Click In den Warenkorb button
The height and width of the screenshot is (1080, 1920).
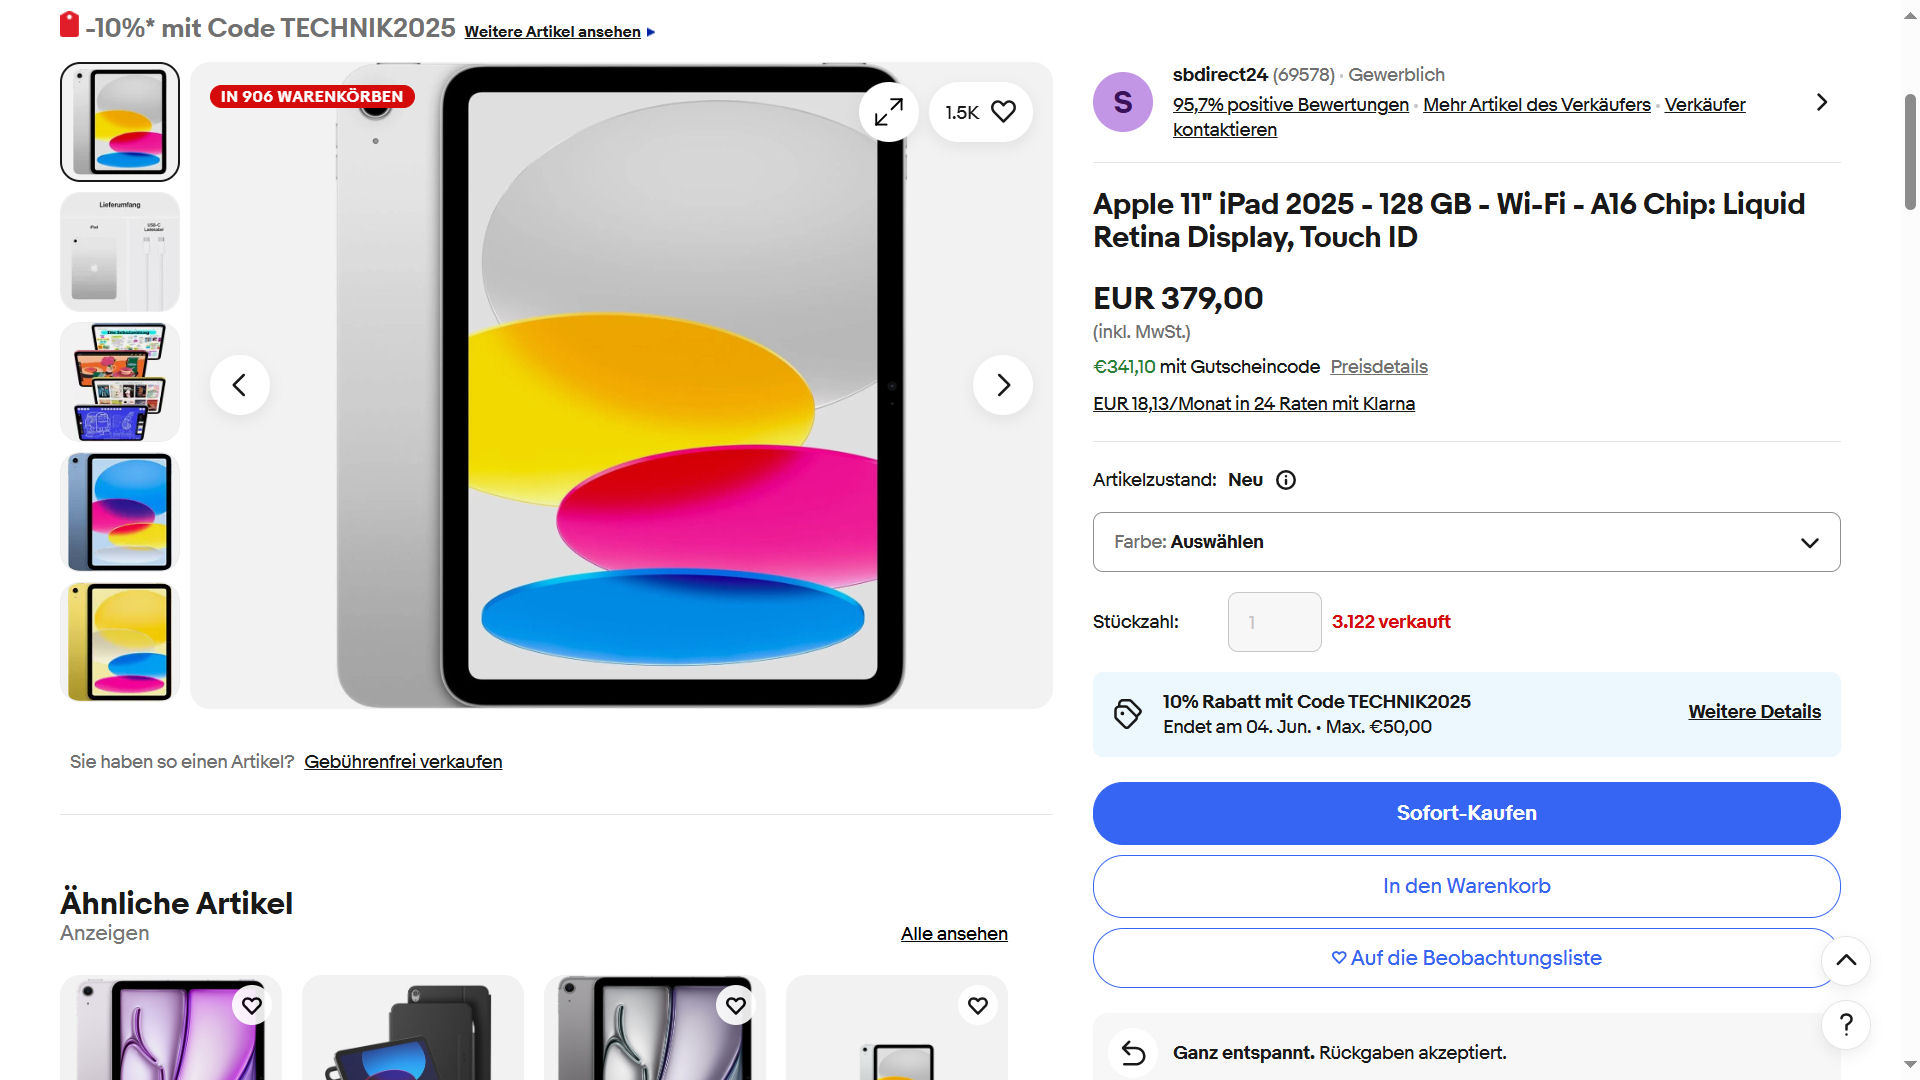pos(1466,886)
